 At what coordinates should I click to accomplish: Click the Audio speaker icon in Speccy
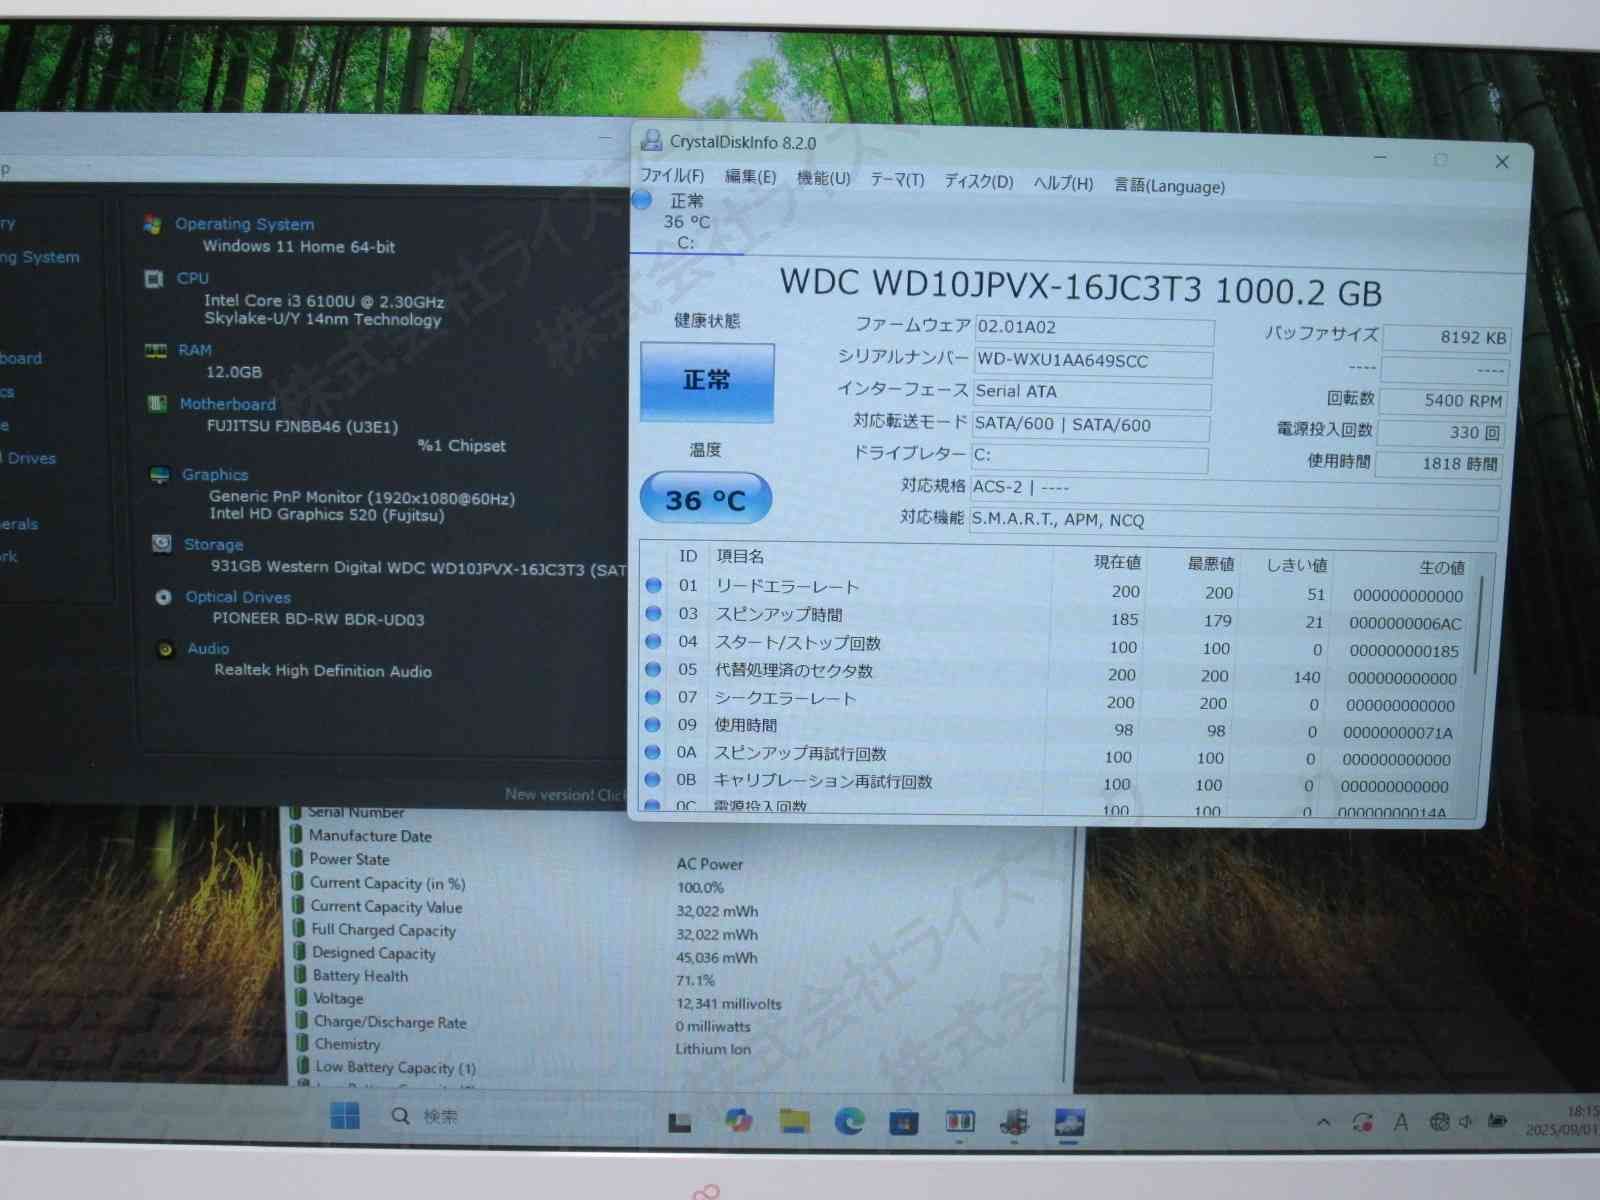pyautogui.click(x=165, y=649)
